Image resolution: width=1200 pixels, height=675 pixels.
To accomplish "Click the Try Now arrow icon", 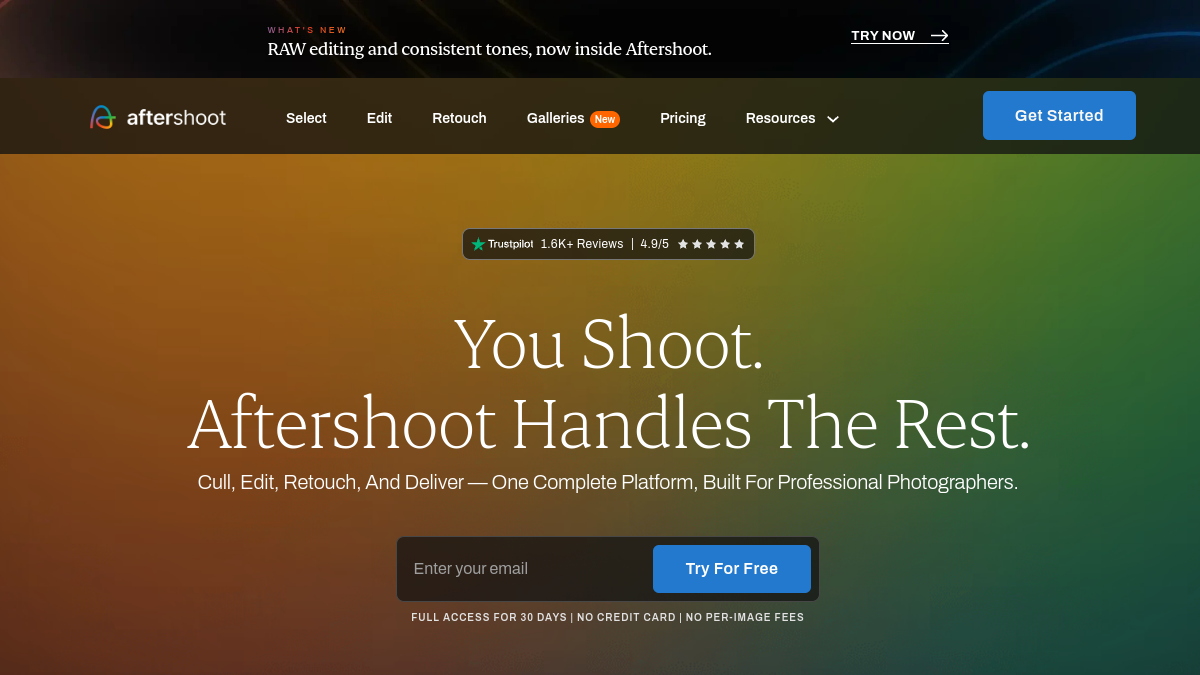I will (x=939, y=36).
